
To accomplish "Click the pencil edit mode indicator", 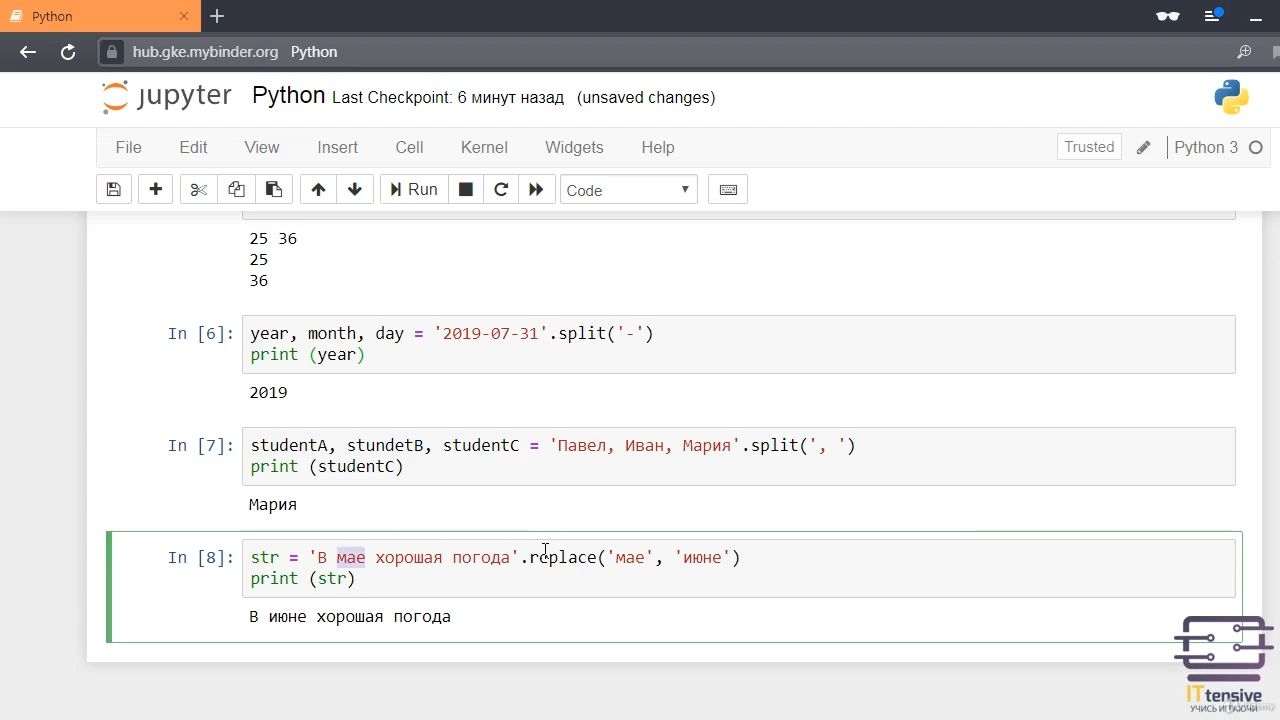I will click(x=1144, y=147).
